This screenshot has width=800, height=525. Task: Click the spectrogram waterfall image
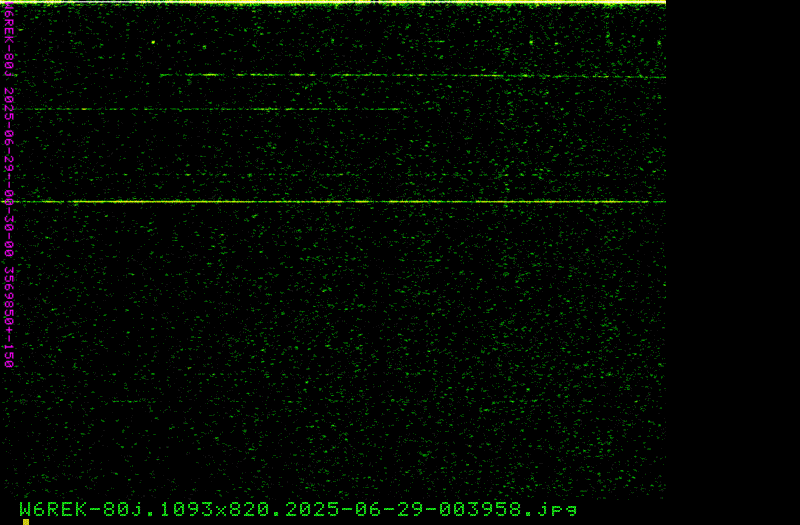click(333, 249)
